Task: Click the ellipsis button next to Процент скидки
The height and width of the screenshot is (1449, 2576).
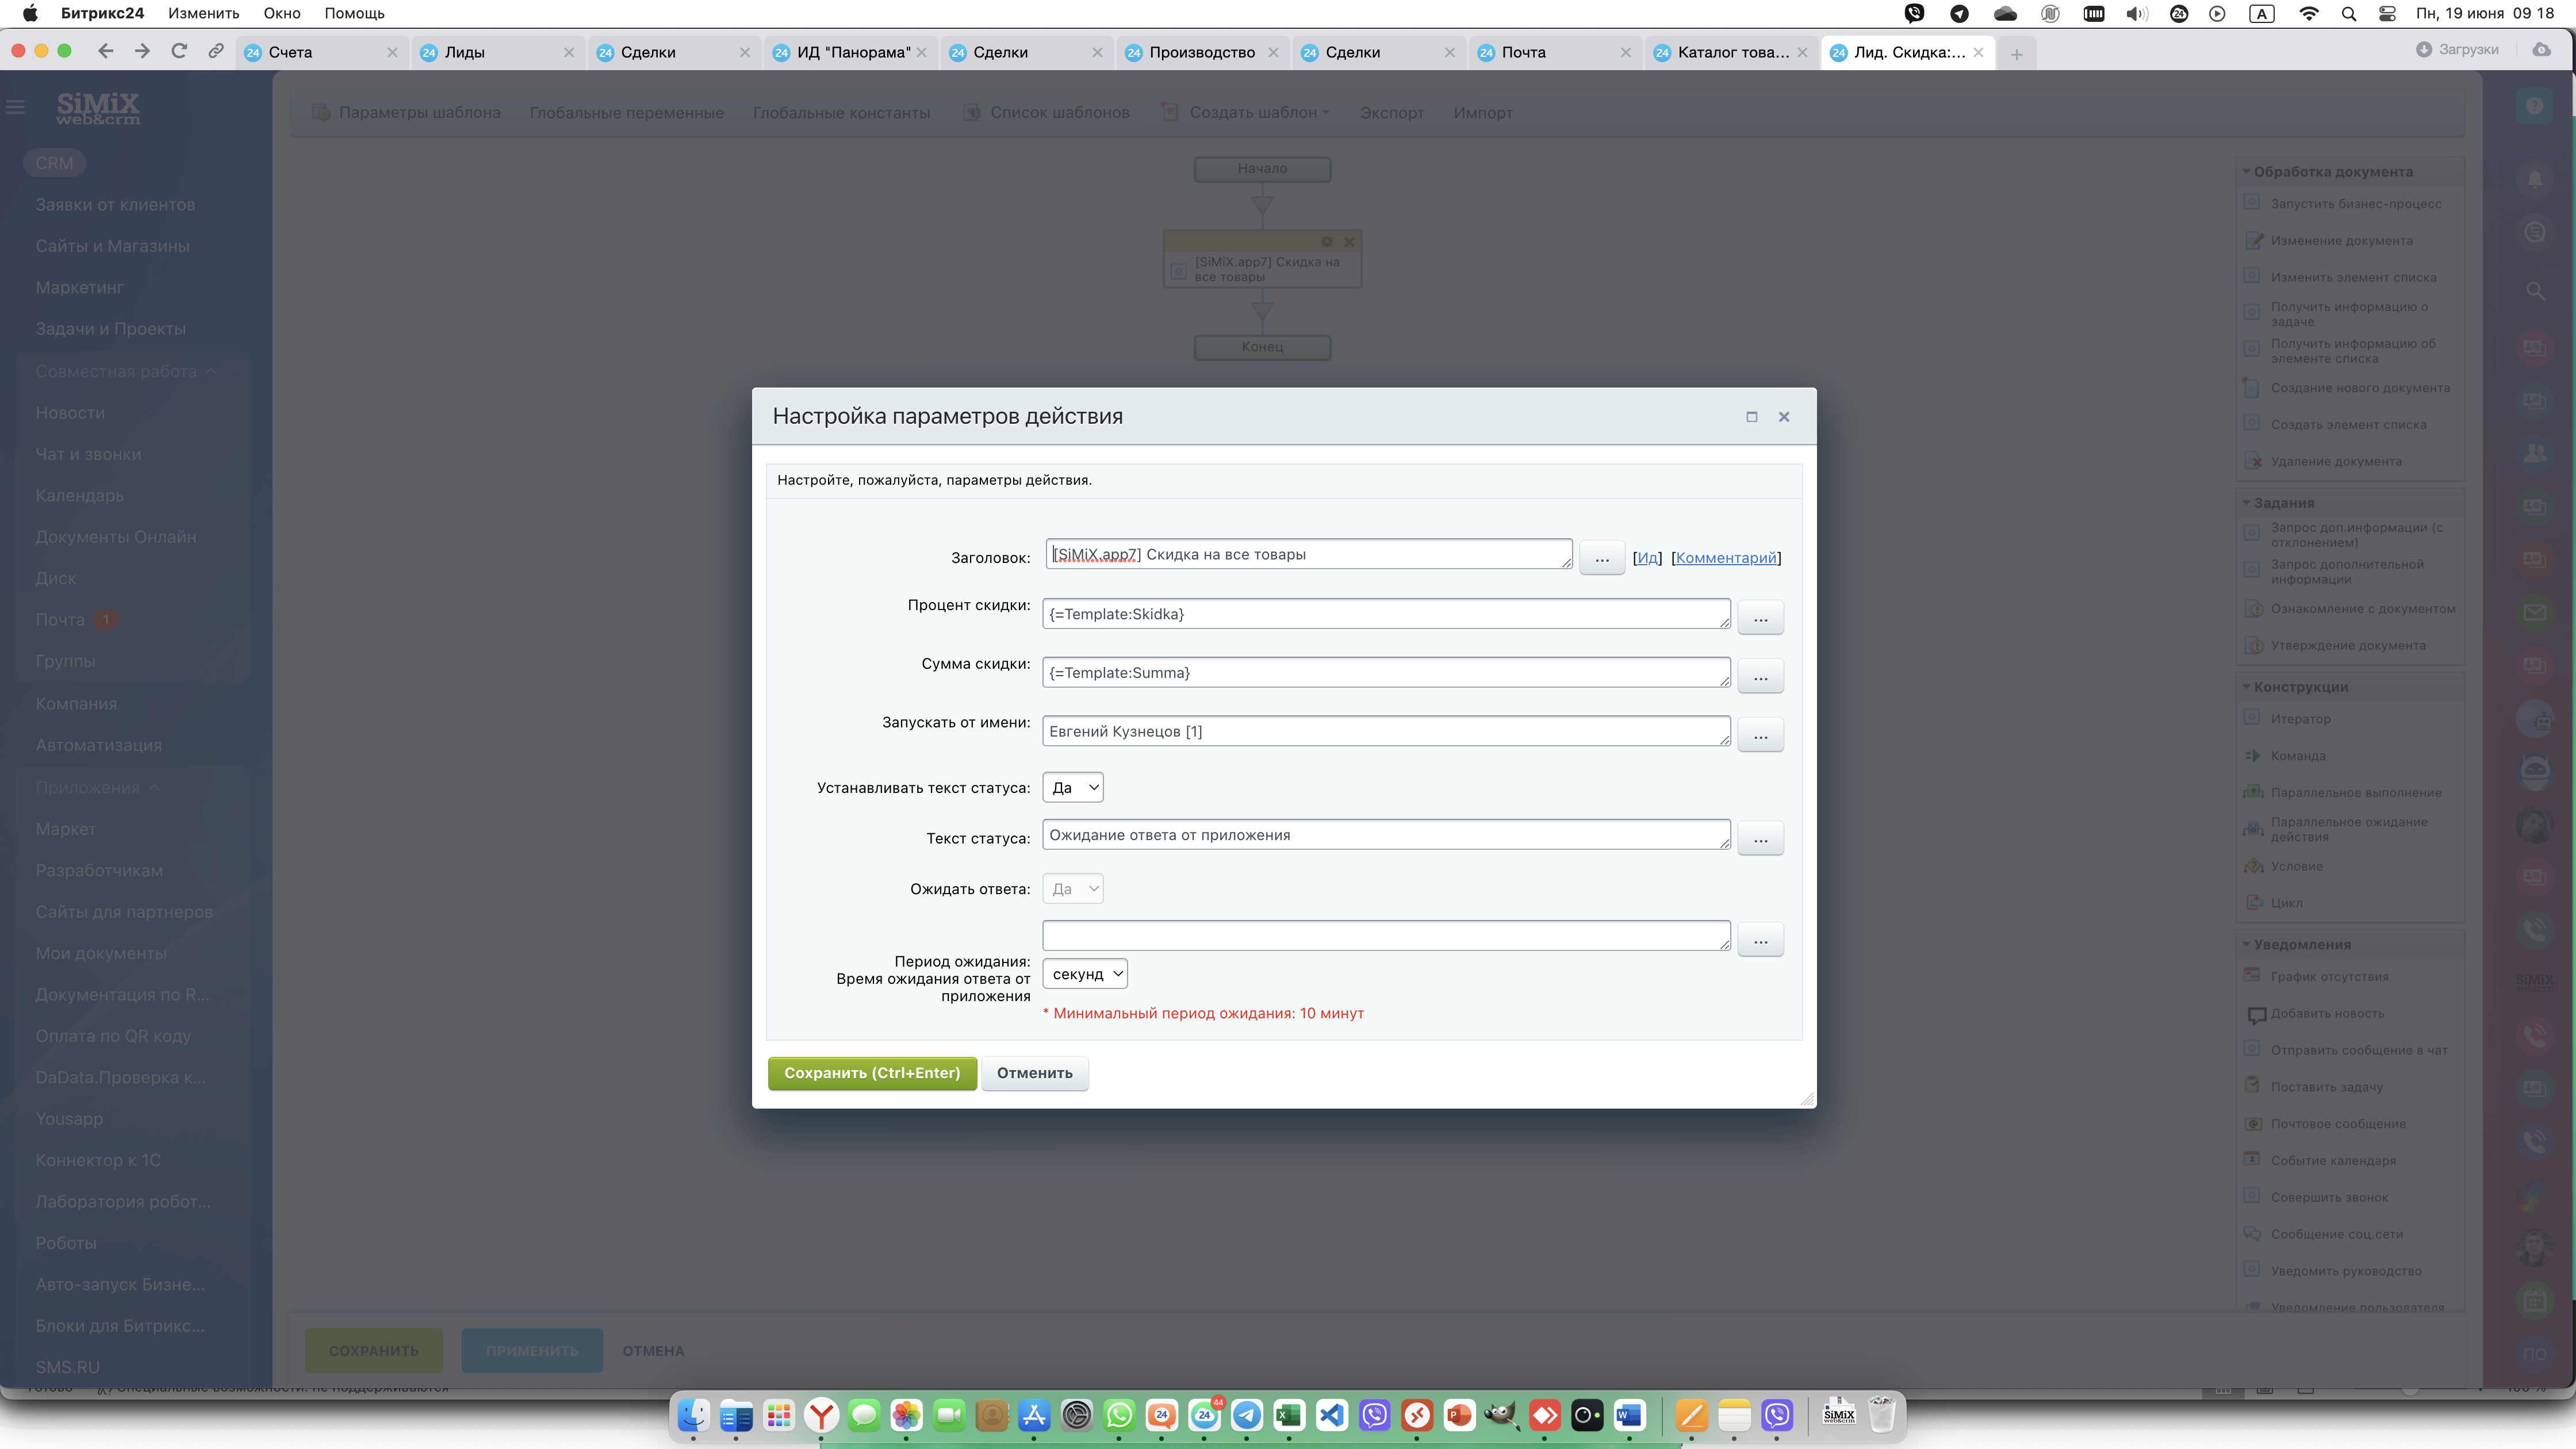Action: [1760, 618]
